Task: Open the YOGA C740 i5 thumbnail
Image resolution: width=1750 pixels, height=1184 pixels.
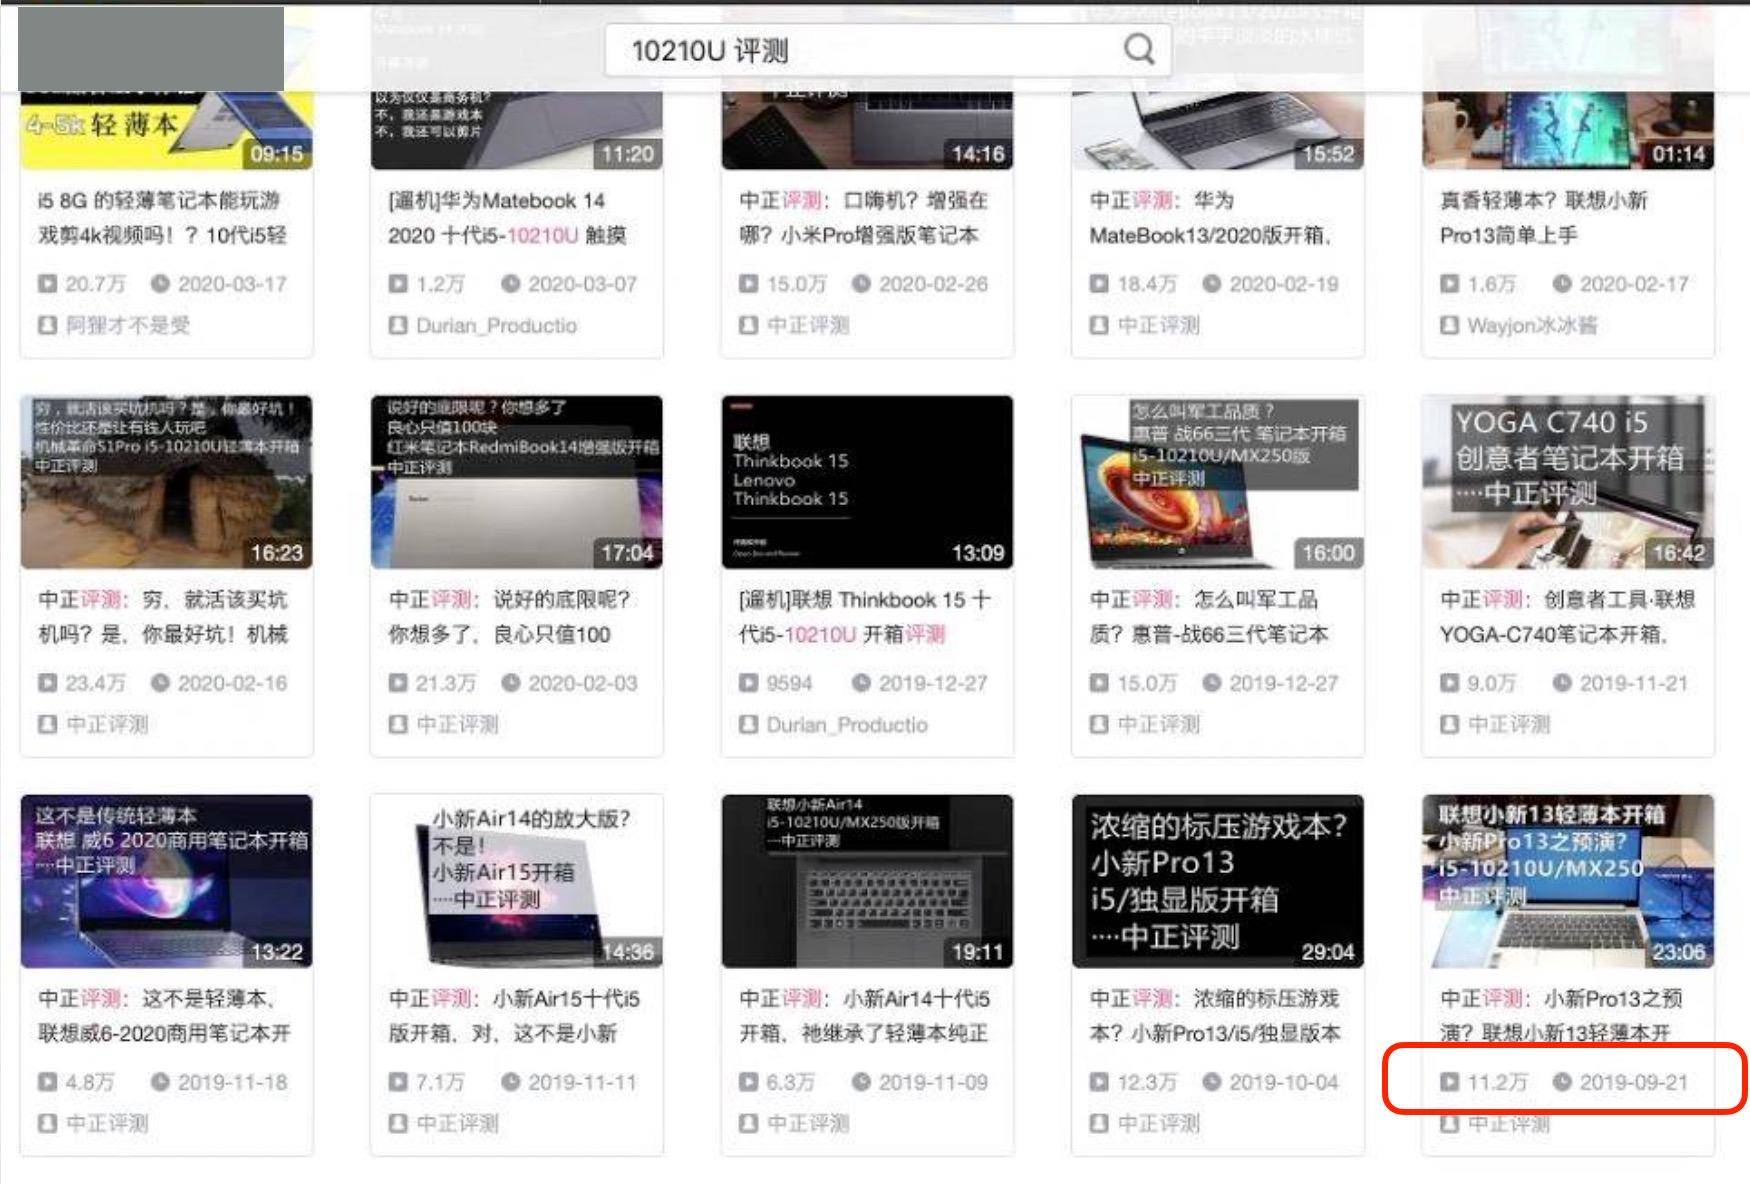Action: click(1568, 482)
